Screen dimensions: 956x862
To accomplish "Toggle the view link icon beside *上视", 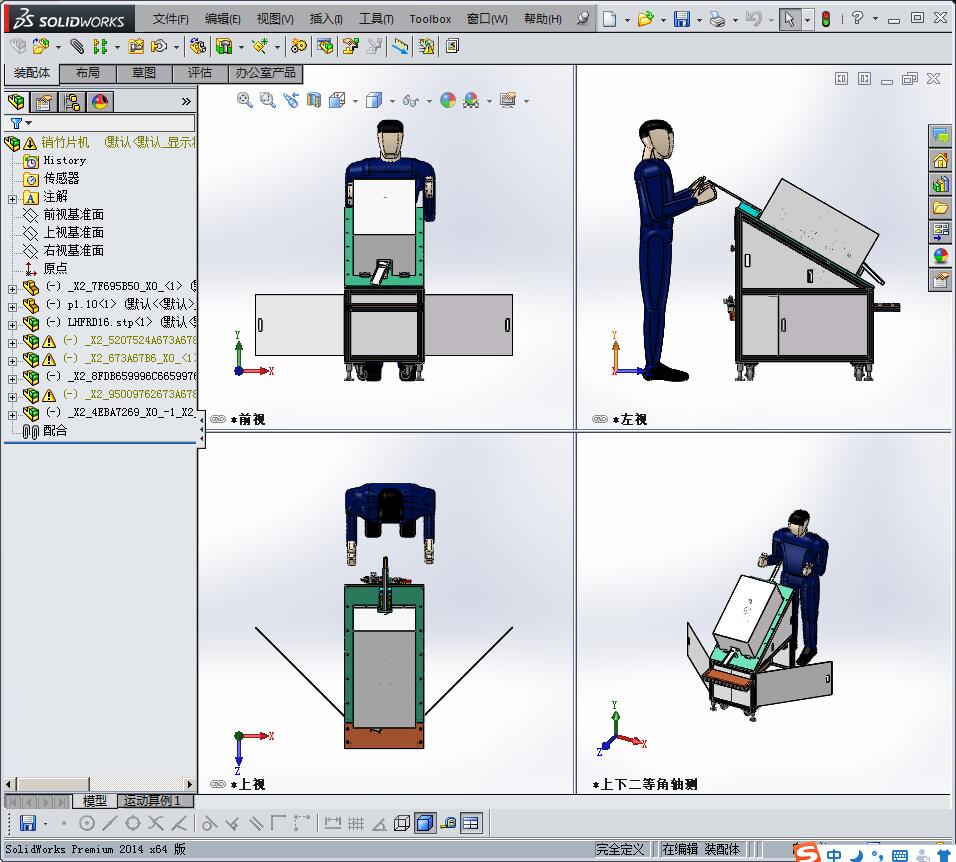I will [x=218, y=784].
